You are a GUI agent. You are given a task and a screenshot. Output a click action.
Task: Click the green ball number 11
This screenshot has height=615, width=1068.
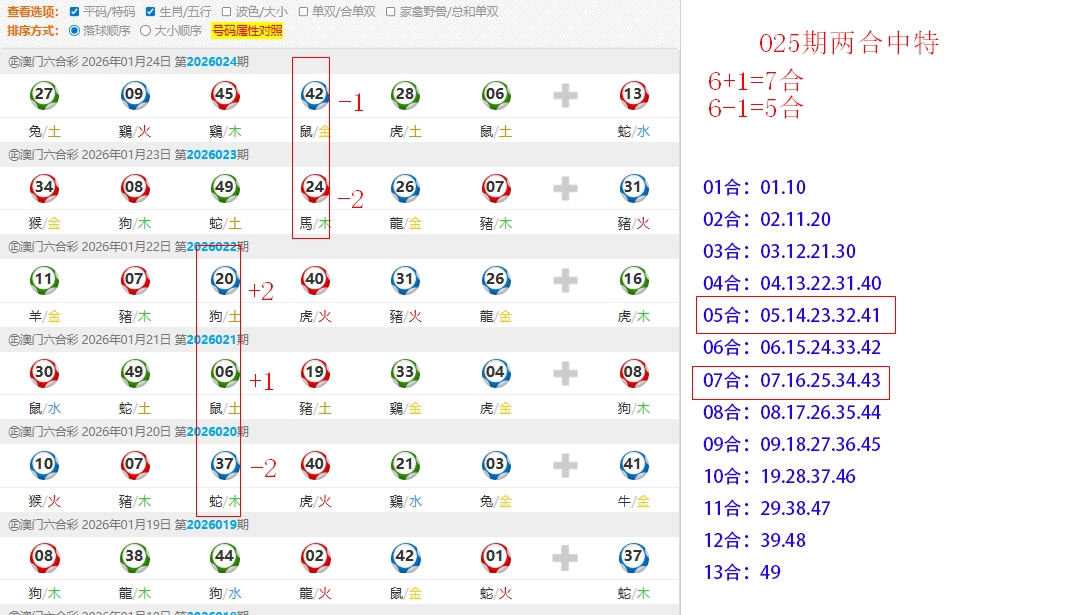click(44, 281)
